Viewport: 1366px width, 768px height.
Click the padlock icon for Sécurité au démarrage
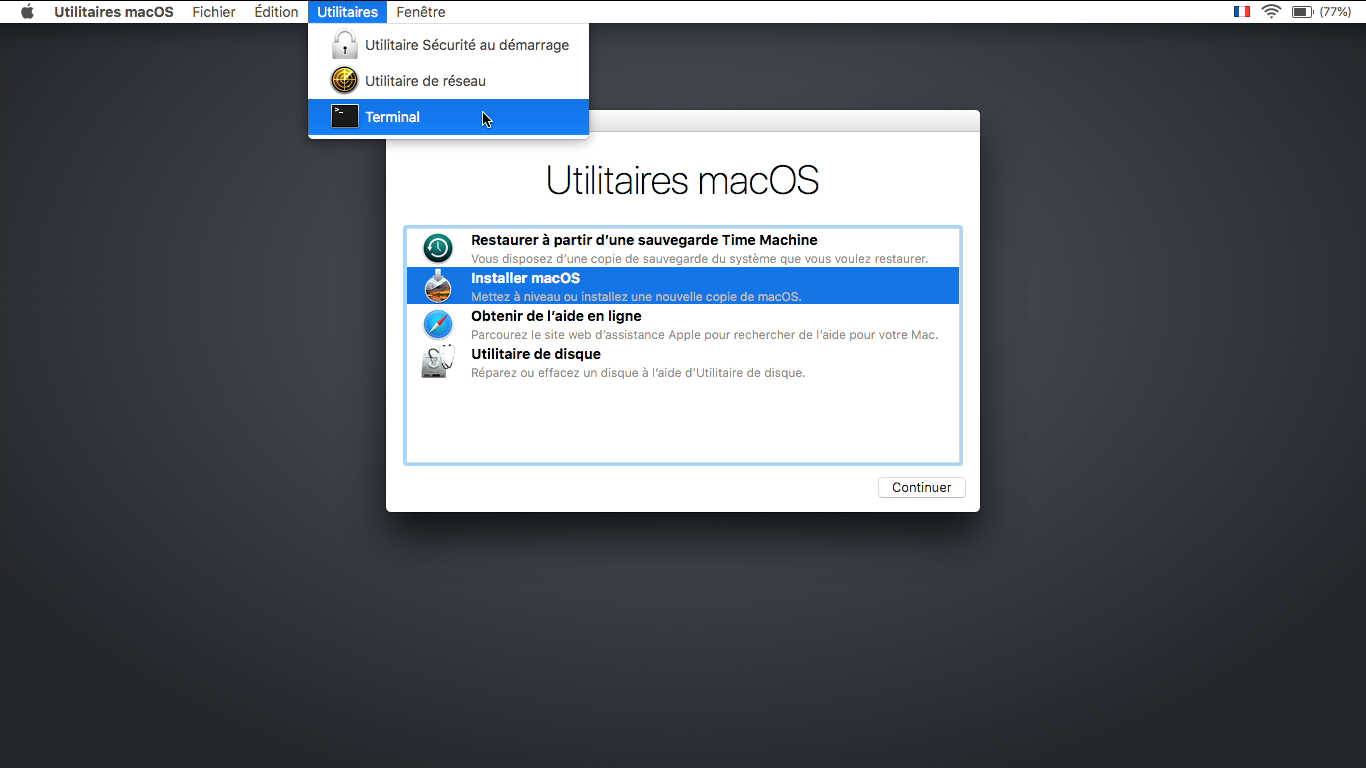point(344,44)
